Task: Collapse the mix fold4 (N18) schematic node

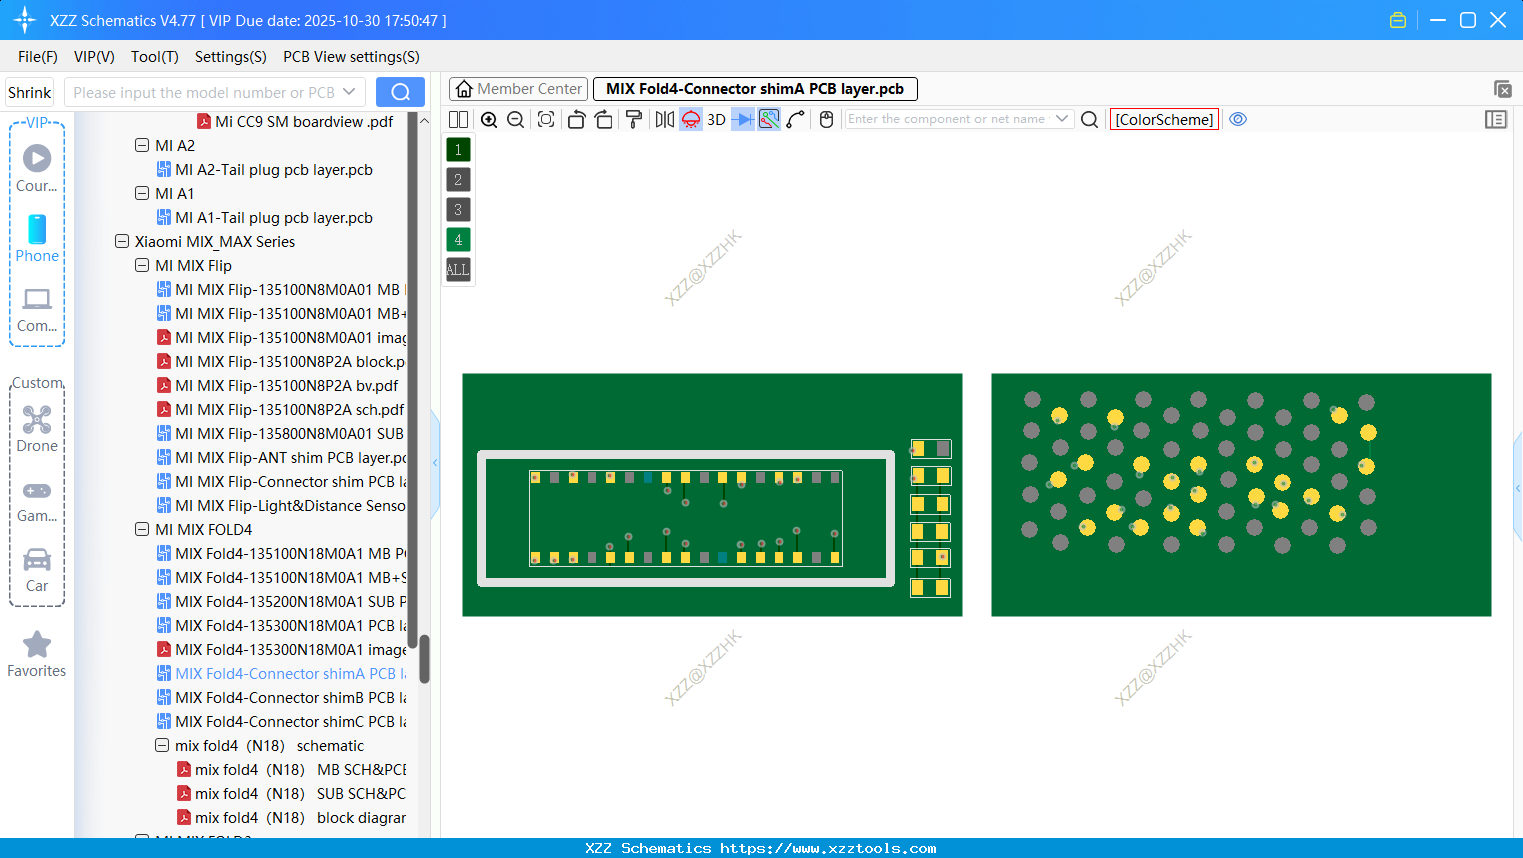Action: (162, 745)
